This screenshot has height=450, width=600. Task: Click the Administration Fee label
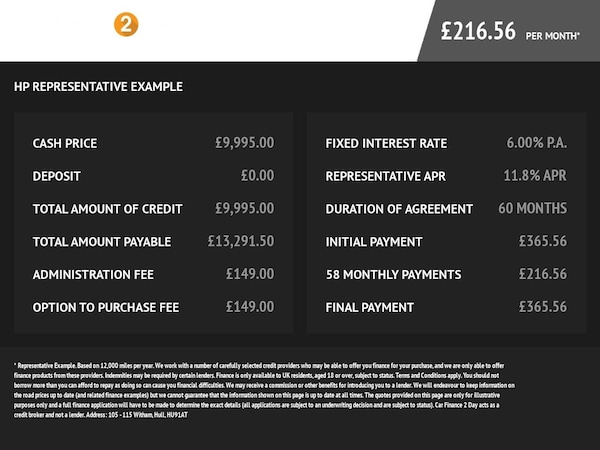pos(94,274)
